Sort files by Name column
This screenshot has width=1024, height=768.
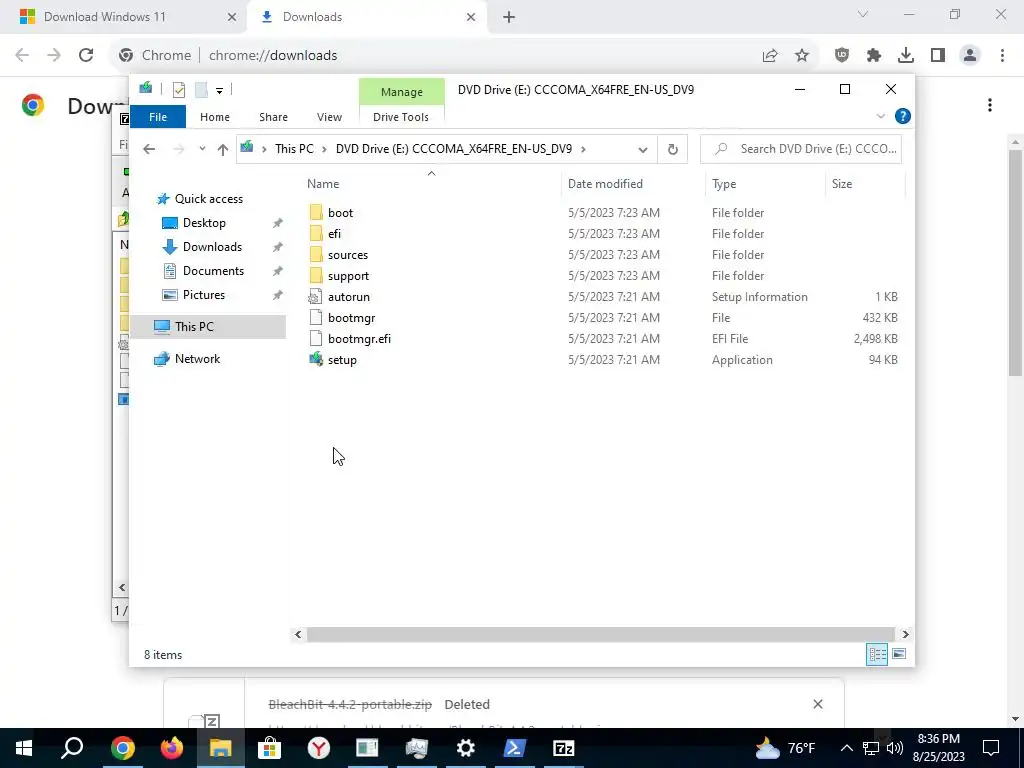[x=431, y=184]
